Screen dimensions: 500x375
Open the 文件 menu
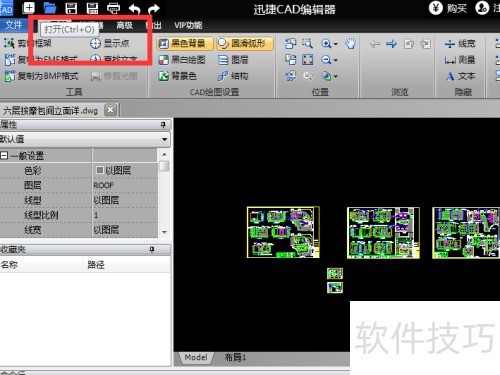point(14,25)
